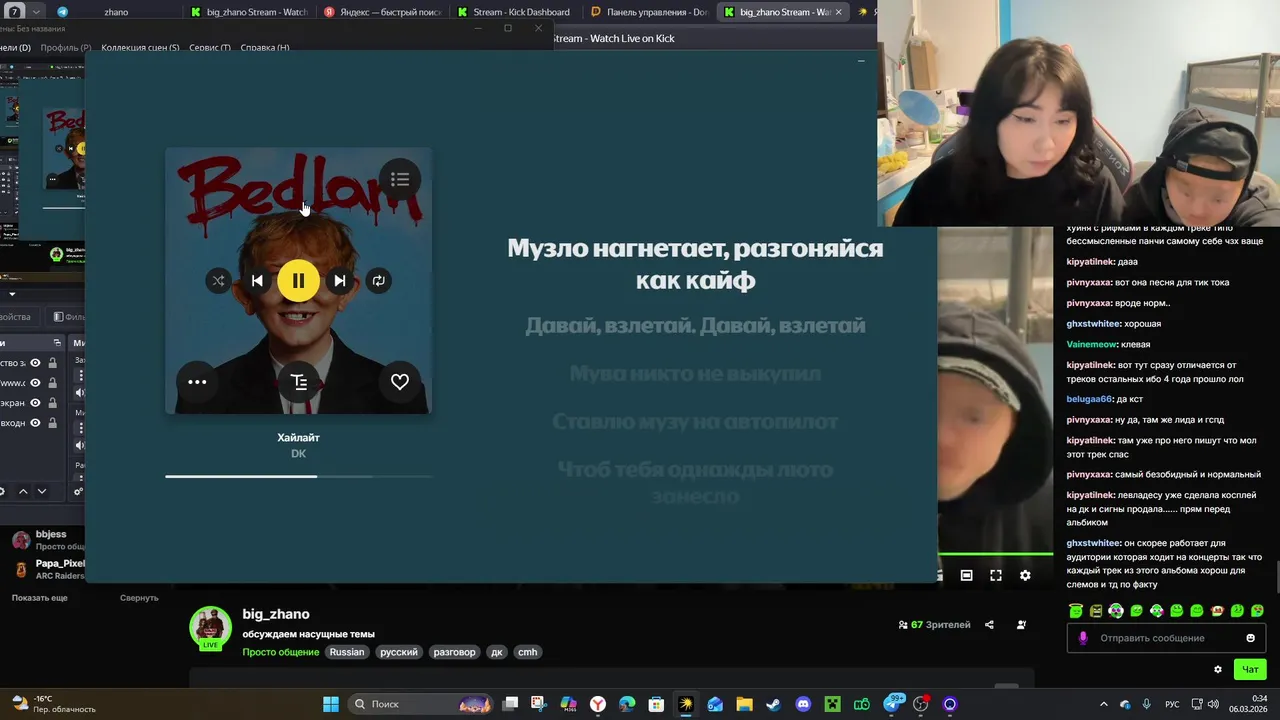
Task: Show hidden system tray icons
Action: [1104, 704]
